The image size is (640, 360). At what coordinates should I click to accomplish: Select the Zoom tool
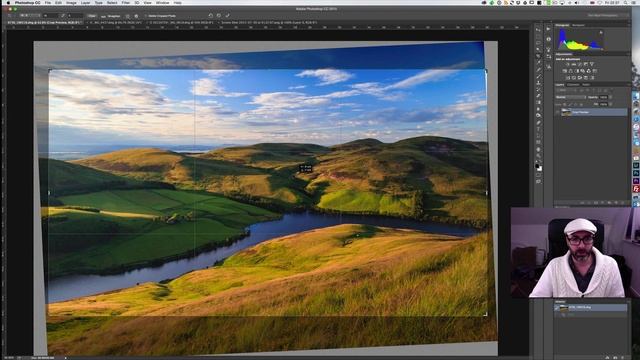pyautogui.click(x=538, y=156)
